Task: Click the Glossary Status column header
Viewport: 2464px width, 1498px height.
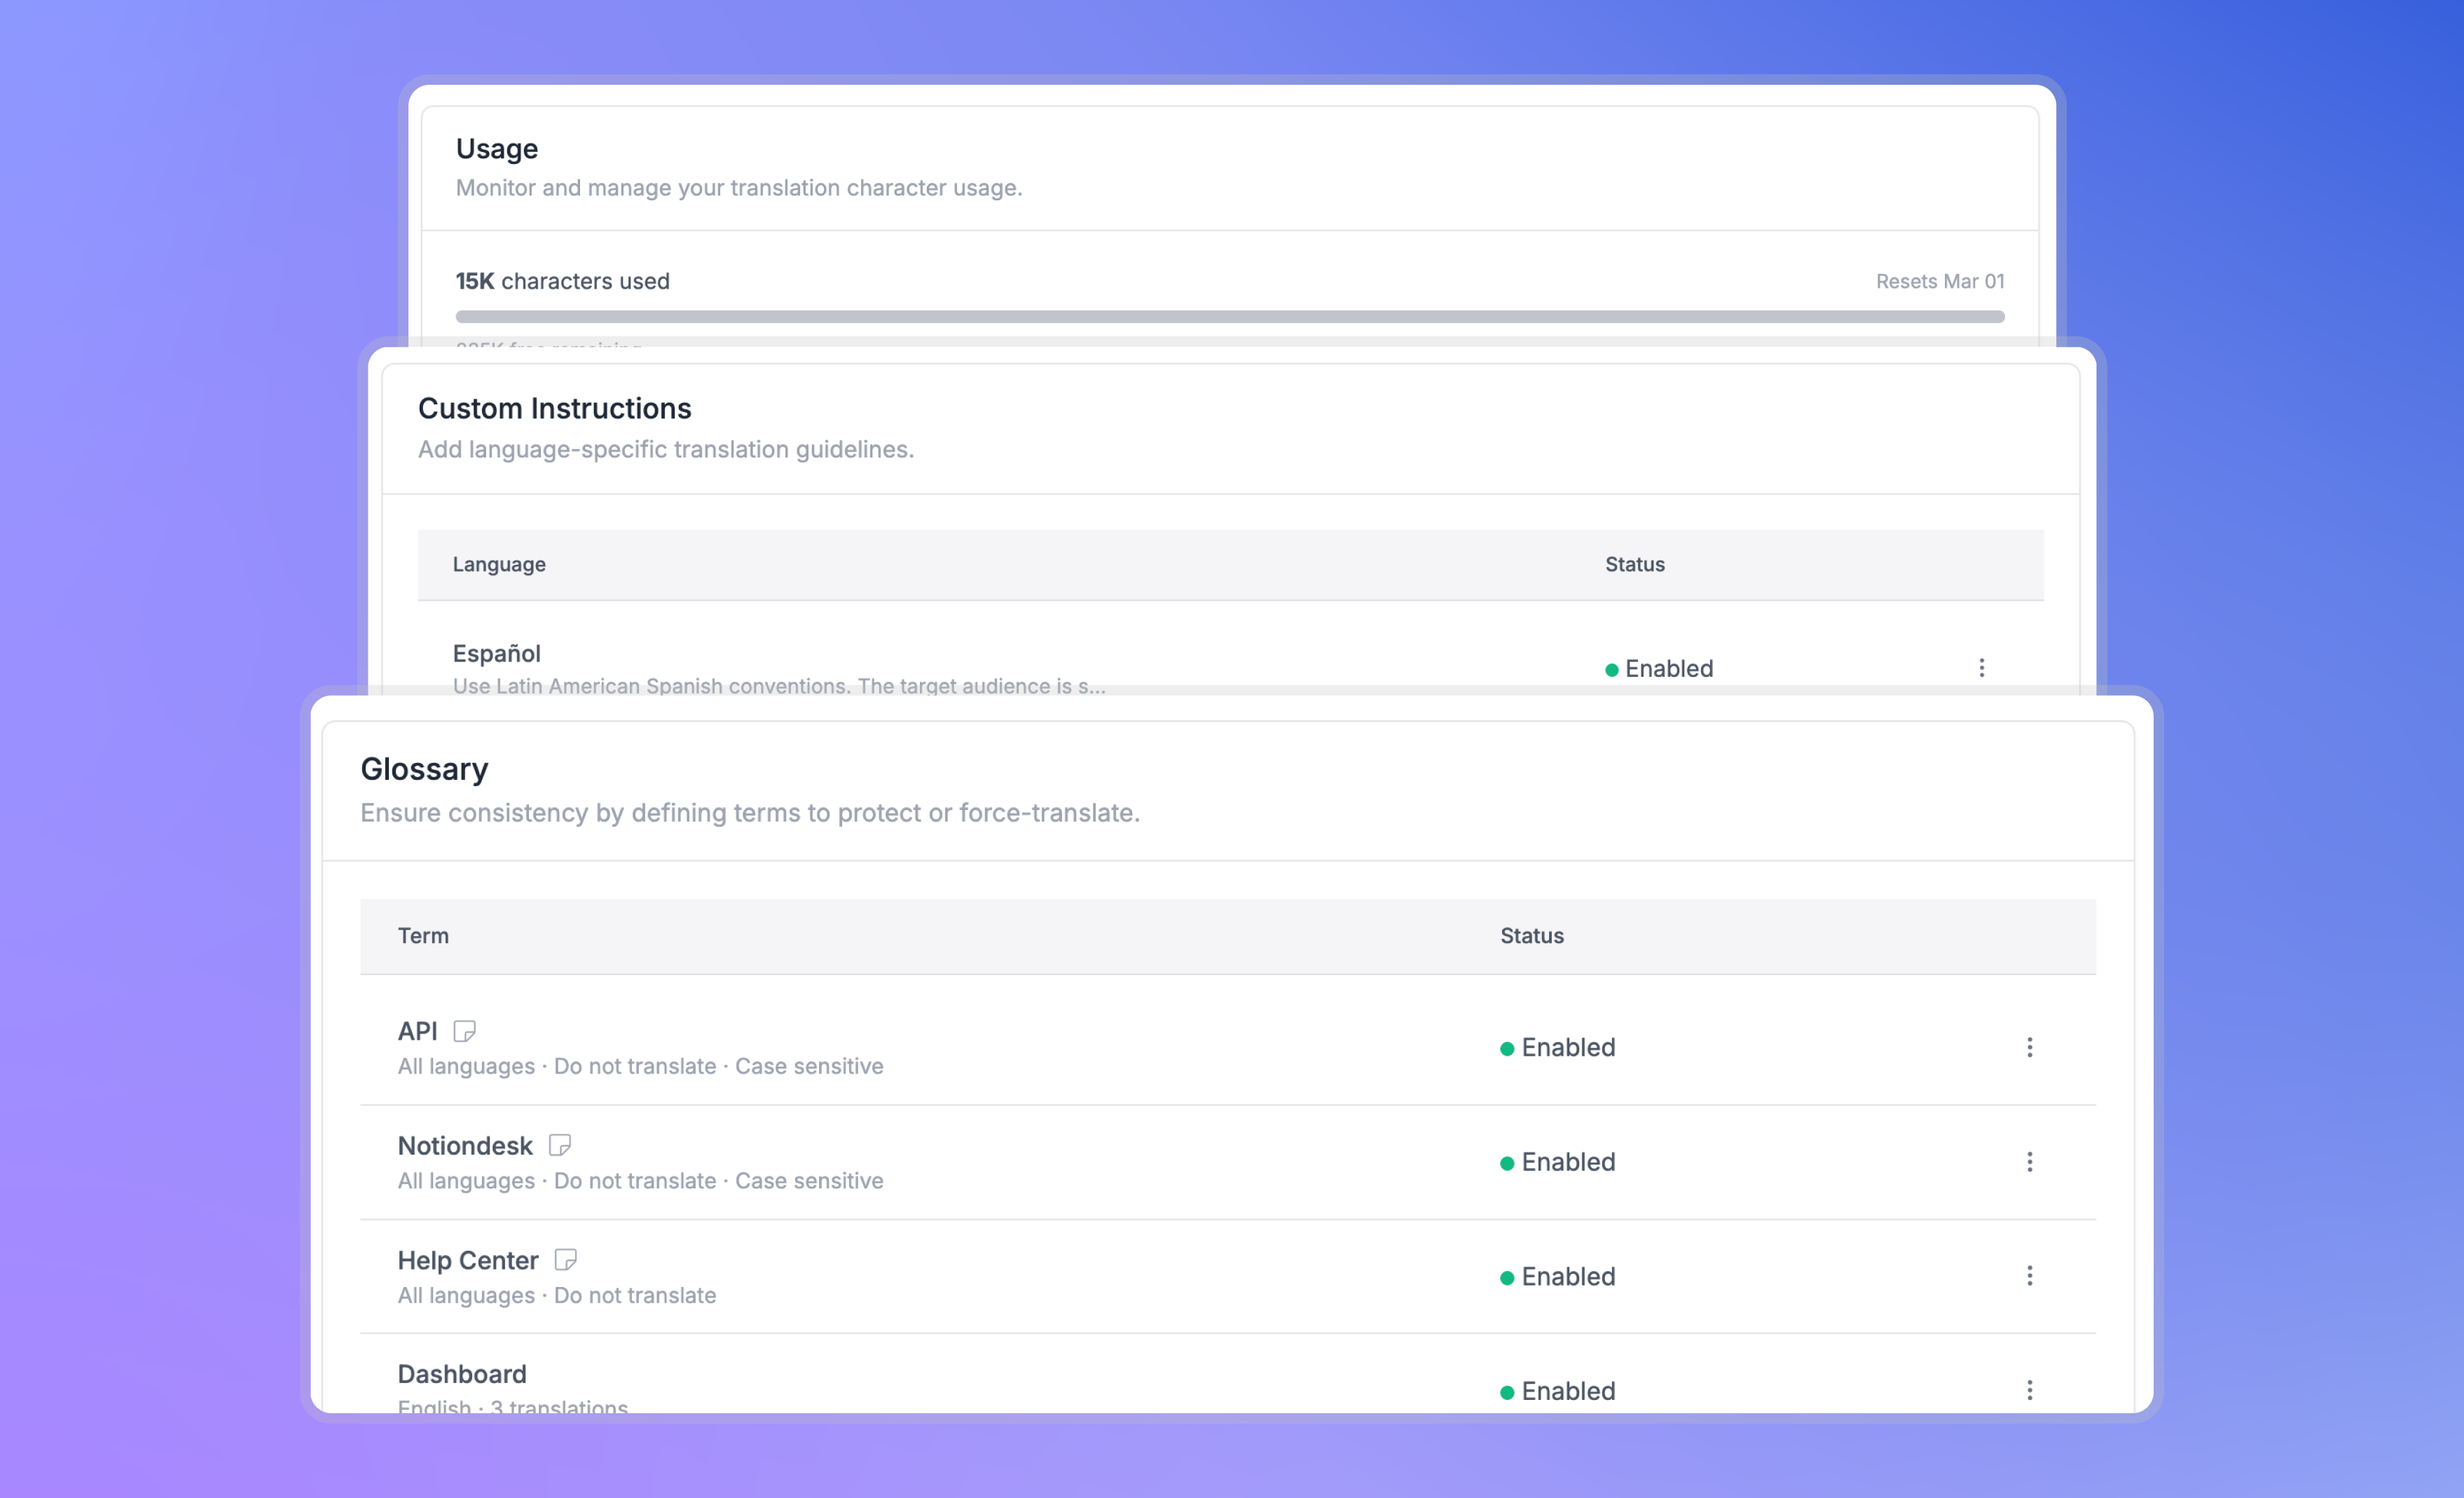Action: (x=1531, y=935)
